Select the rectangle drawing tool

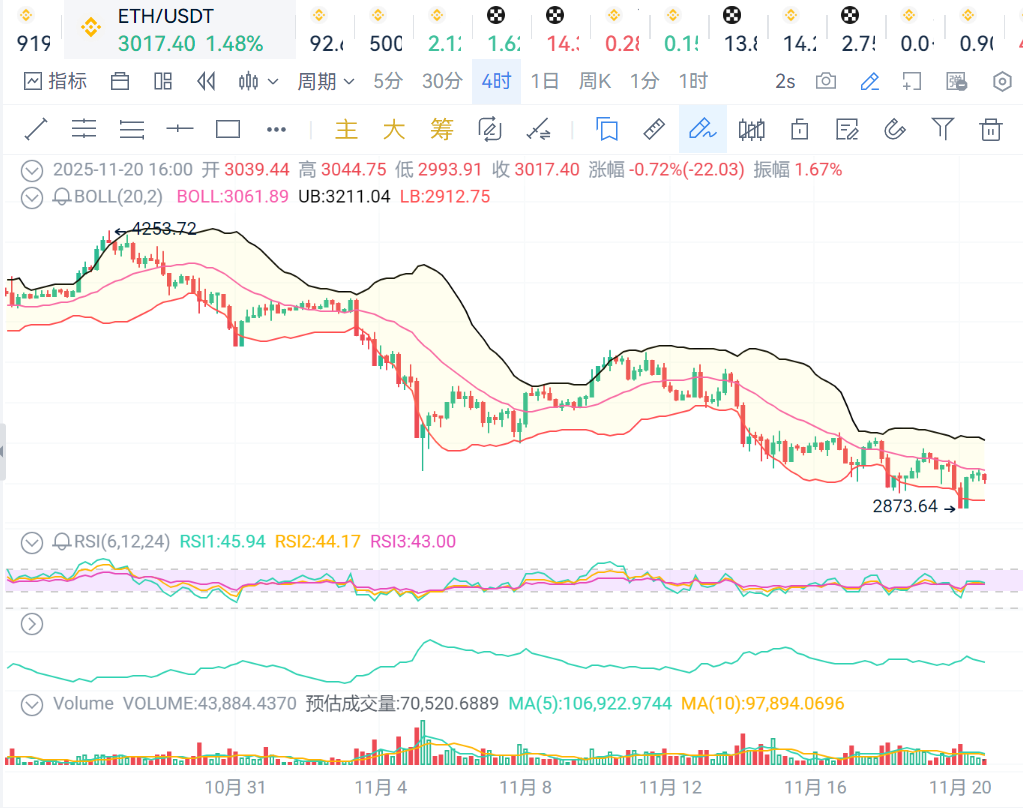click(228, 128)
